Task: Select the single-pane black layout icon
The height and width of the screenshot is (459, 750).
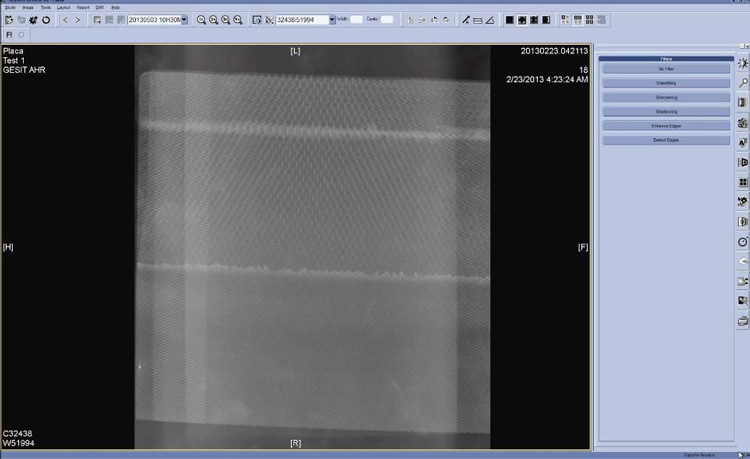Action: pyautogui.click(x=510, y=20)
